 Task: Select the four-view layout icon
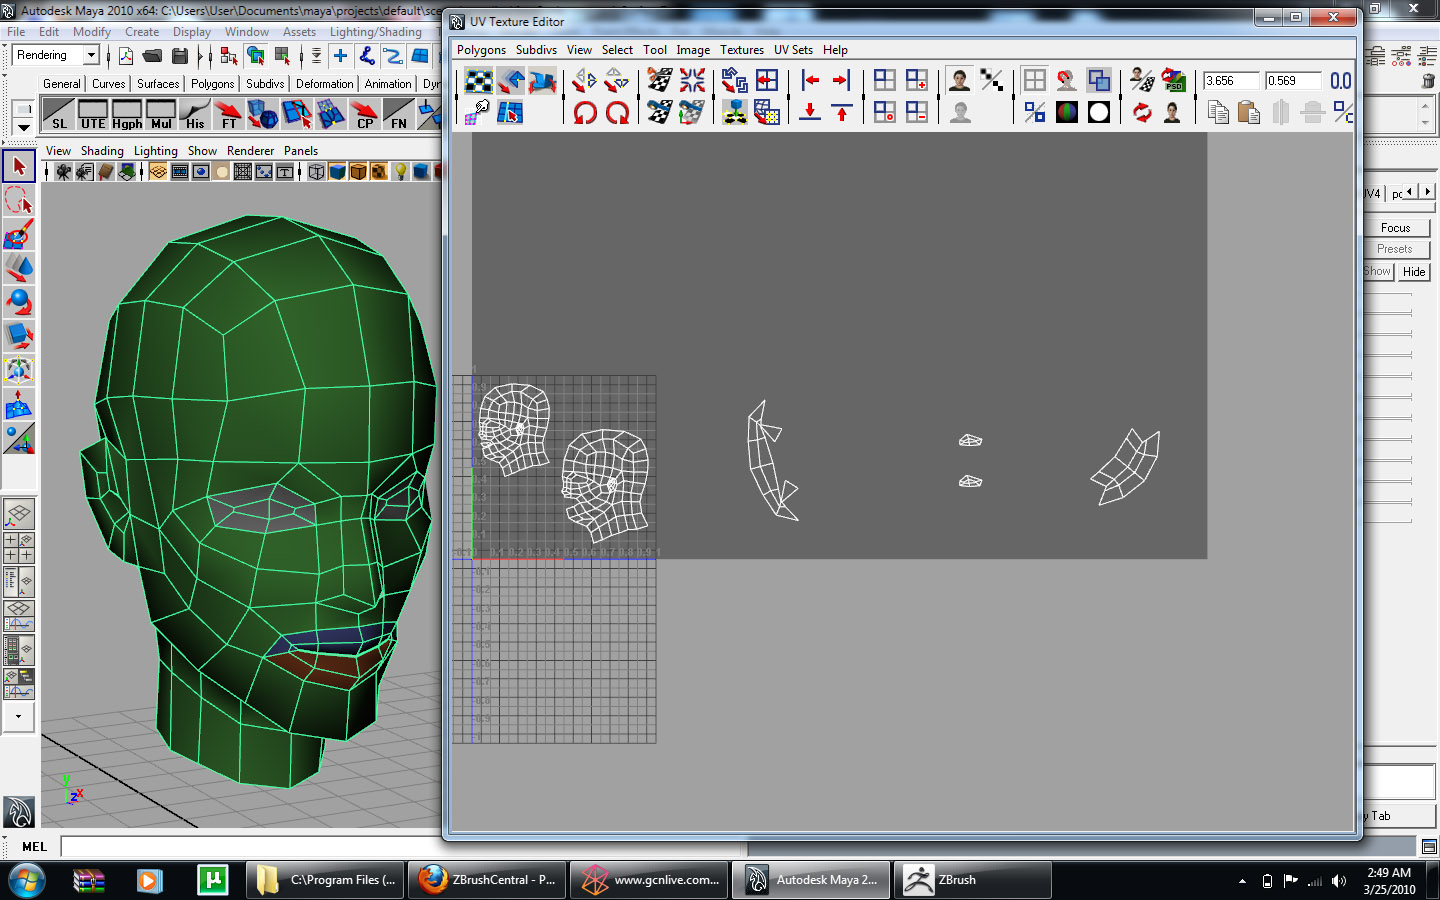click(x=19, y=548)
